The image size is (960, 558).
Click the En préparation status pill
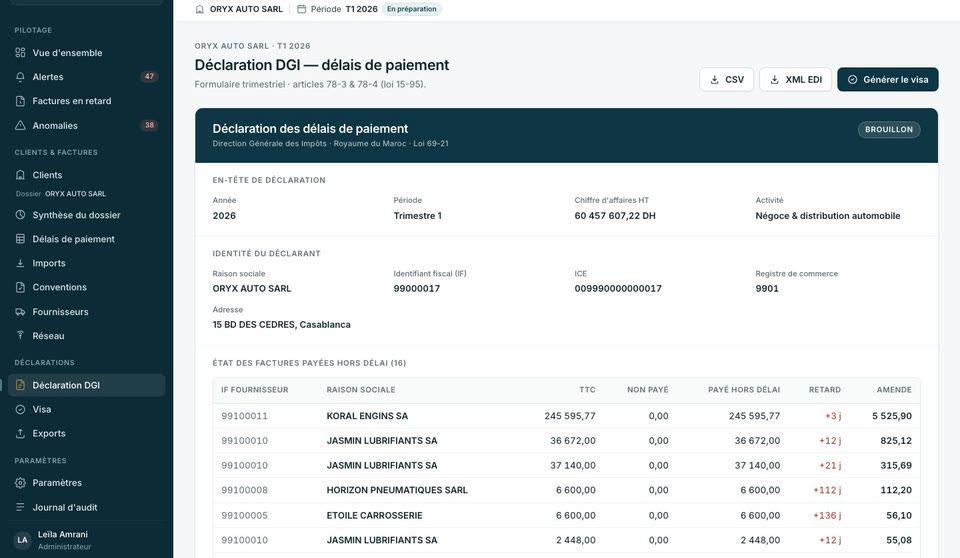(x=411, y=9)
